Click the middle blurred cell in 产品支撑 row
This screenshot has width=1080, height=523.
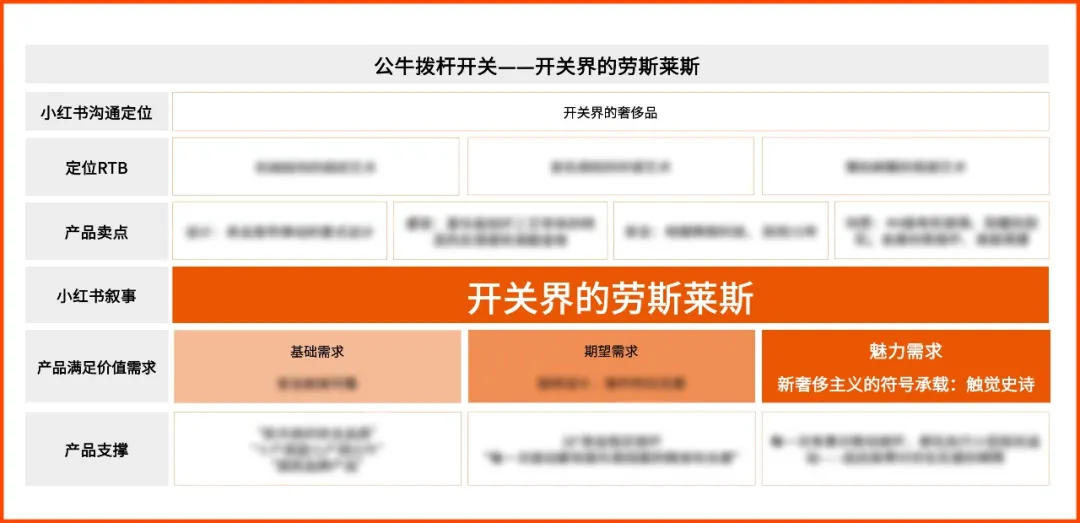click(611, 449)
